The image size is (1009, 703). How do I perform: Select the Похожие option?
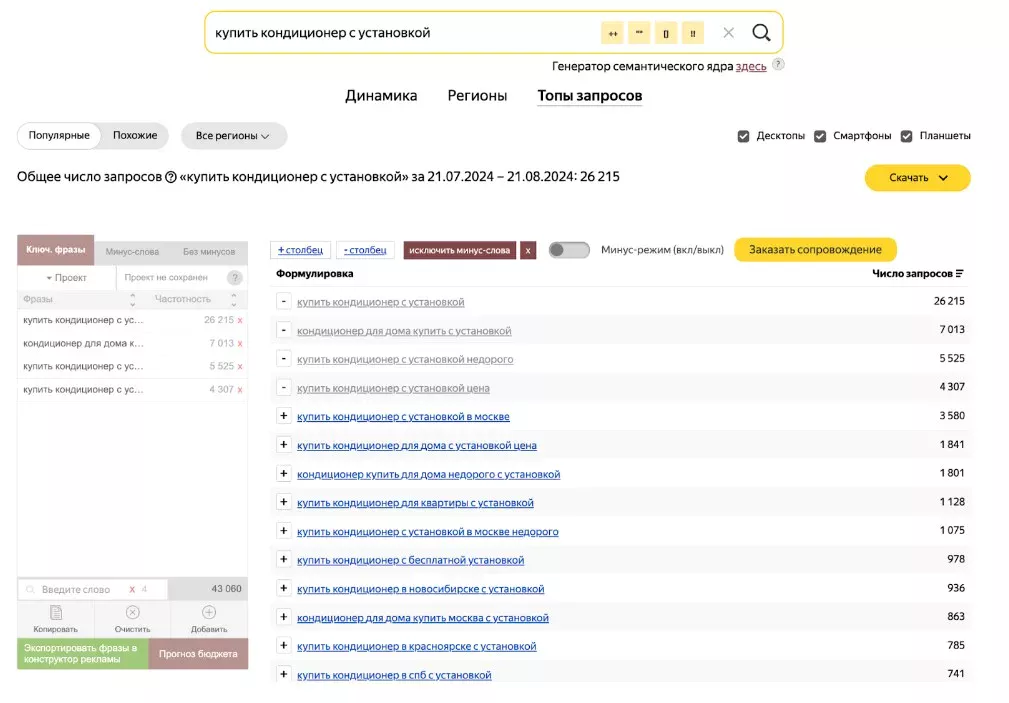(x=135, y=135)
